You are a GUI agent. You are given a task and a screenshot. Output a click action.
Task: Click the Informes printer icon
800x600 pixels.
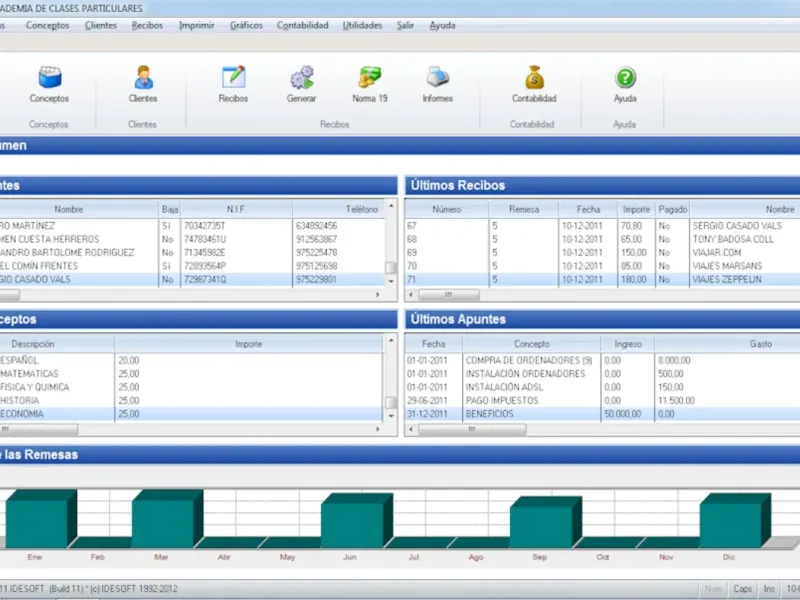(437, 78)
